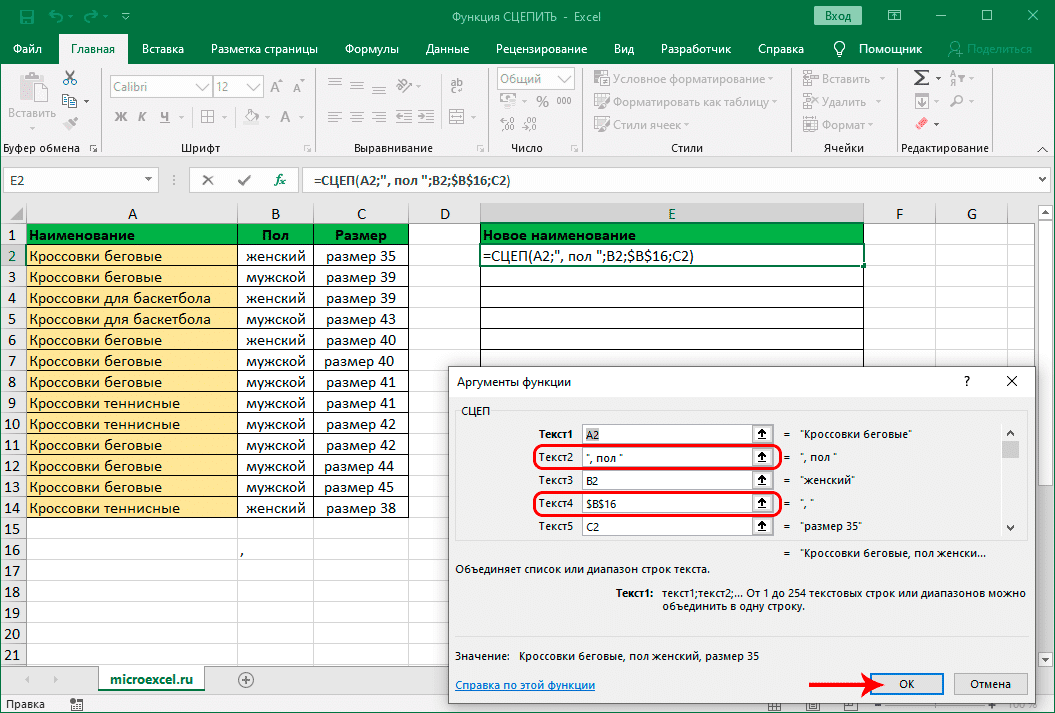Open the Name Box dropdown next to E2
This screenshot has width=1055, height=713.
click(148, 181)
